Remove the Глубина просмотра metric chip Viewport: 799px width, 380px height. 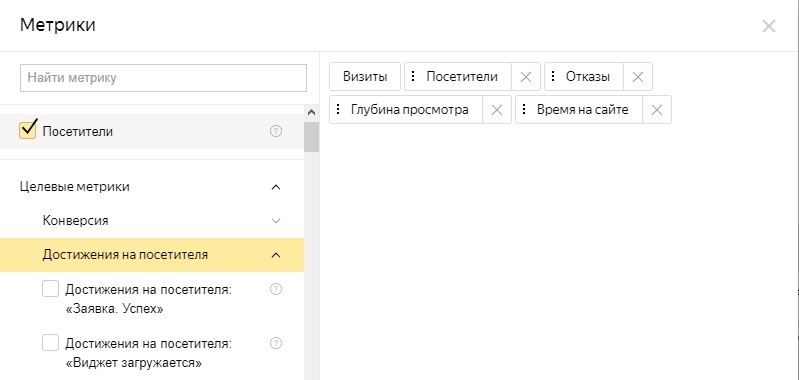click(497, 110)
